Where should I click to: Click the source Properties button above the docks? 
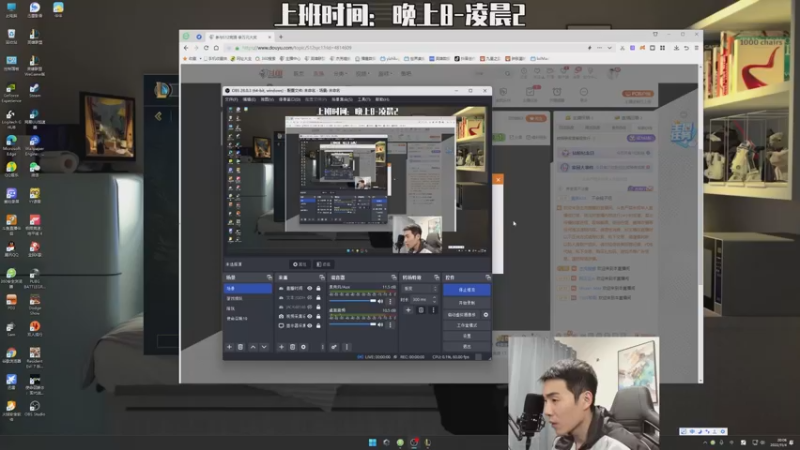click(300, 264)
